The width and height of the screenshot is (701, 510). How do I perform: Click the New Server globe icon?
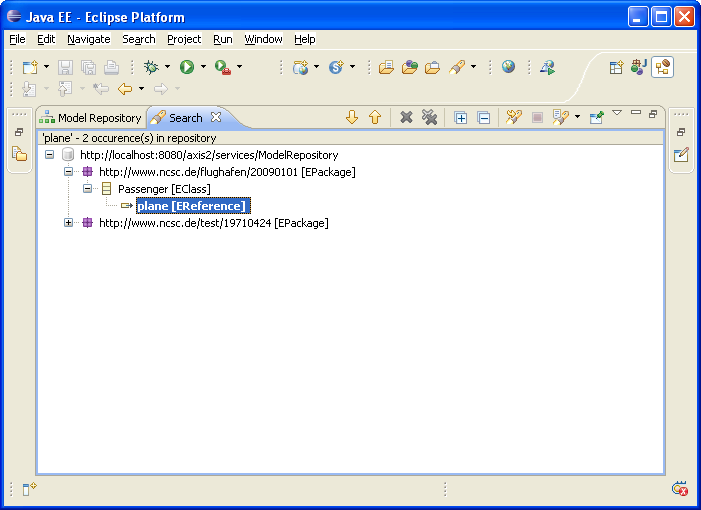[x=300, y=67]
